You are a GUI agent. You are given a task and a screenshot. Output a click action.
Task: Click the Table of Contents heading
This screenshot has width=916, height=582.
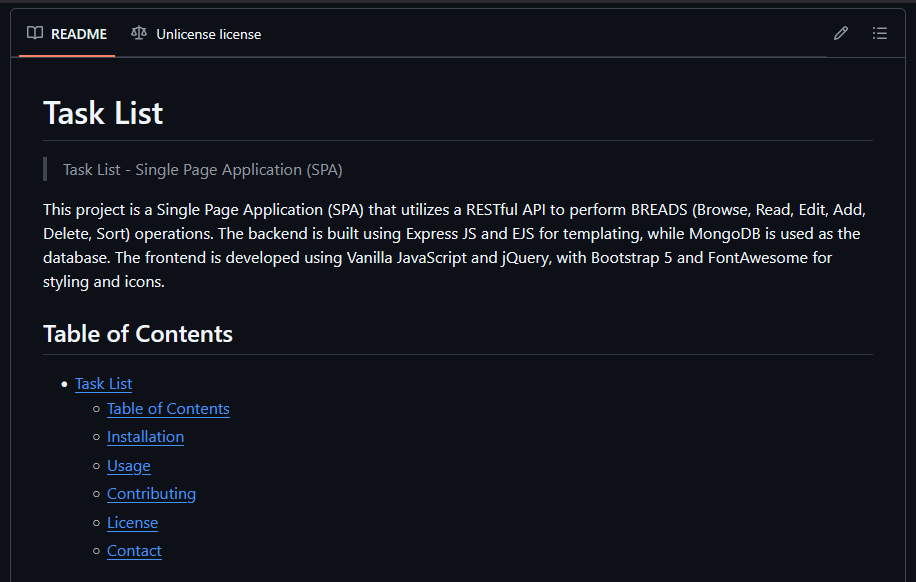tap(138, 334)
